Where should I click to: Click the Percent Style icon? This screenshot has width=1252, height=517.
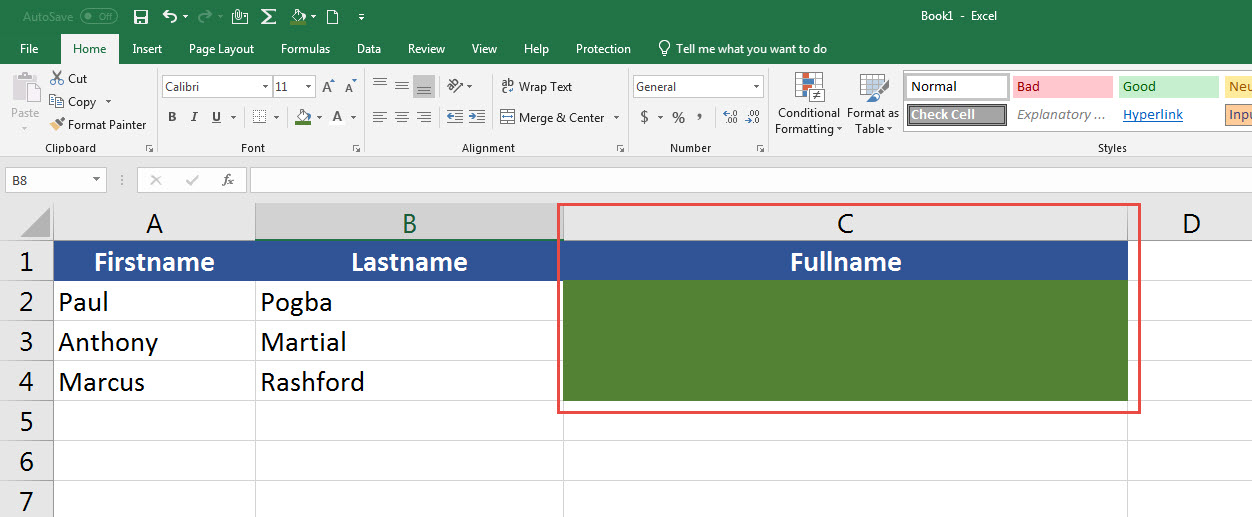(x=678, y=118)
